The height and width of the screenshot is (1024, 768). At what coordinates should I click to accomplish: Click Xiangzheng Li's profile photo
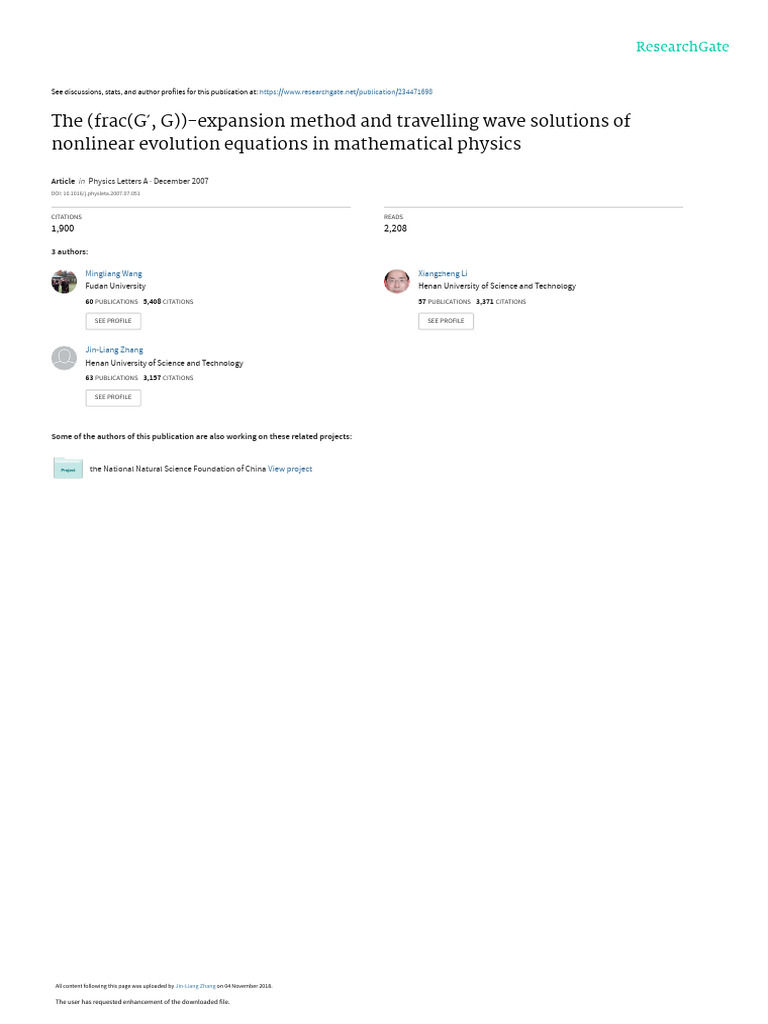point(396,281)
